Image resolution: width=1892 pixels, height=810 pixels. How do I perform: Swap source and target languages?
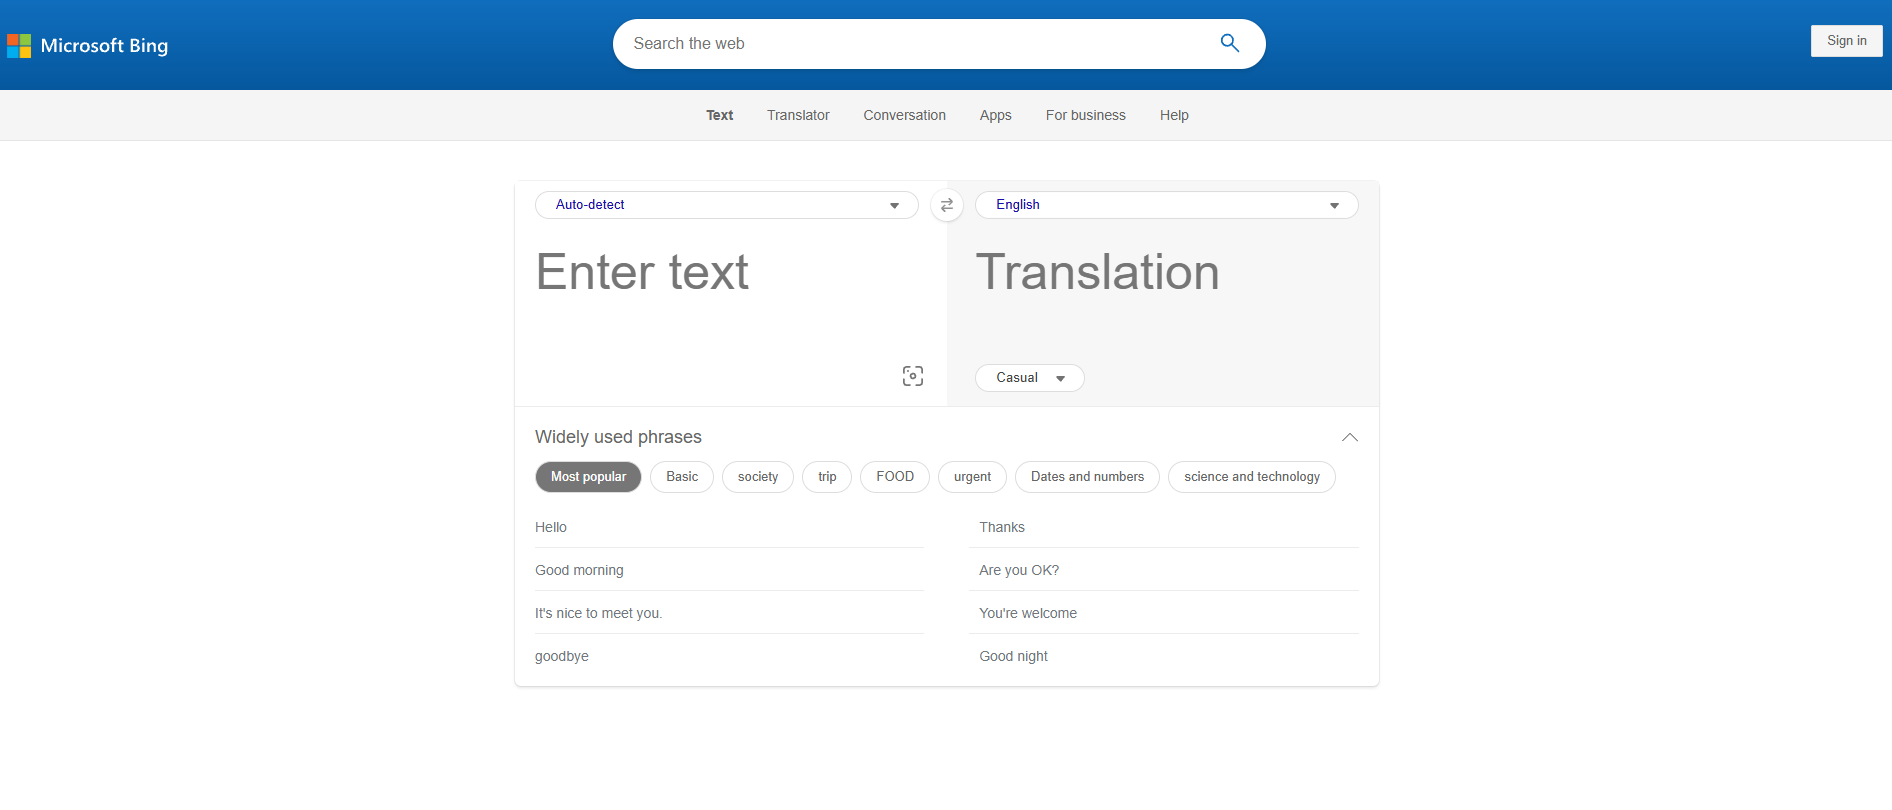tap(947, 205)
